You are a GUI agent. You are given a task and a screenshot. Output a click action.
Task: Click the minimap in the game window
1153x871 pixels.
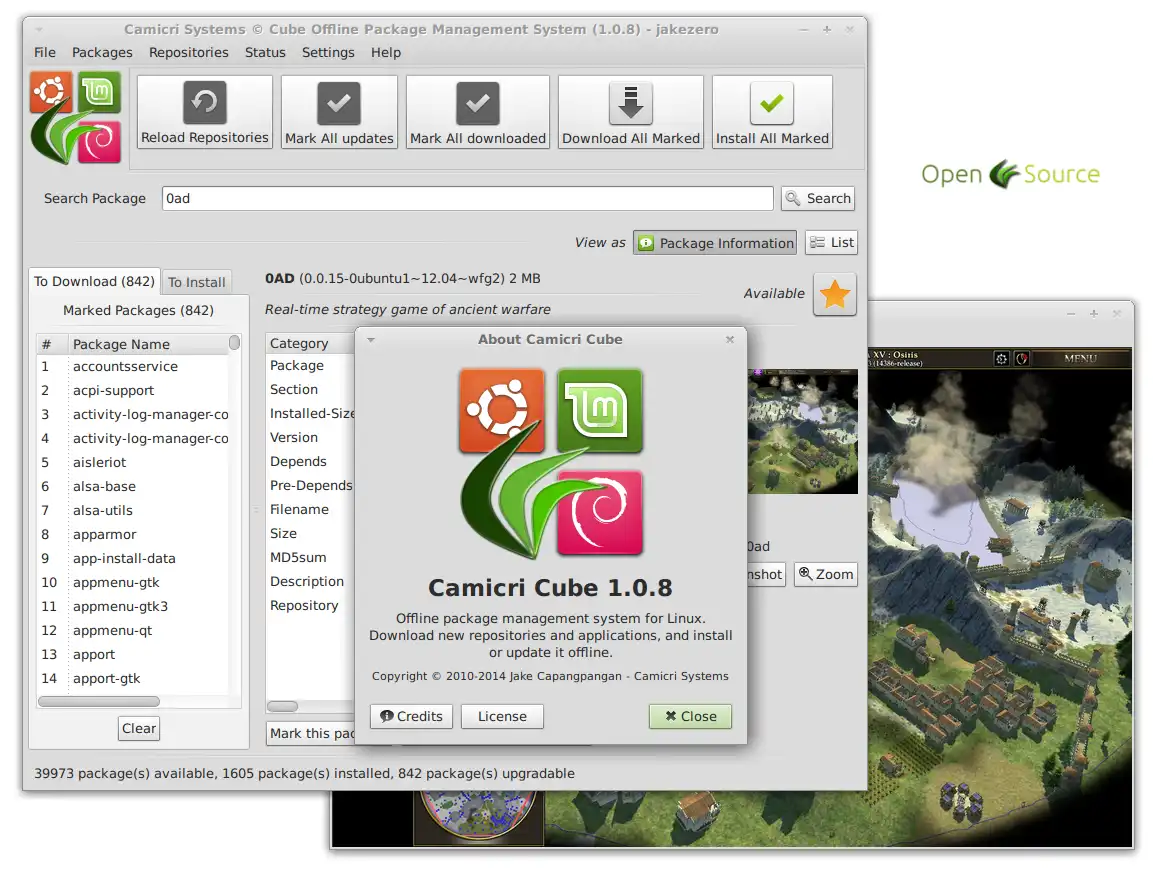coord(479,813)
